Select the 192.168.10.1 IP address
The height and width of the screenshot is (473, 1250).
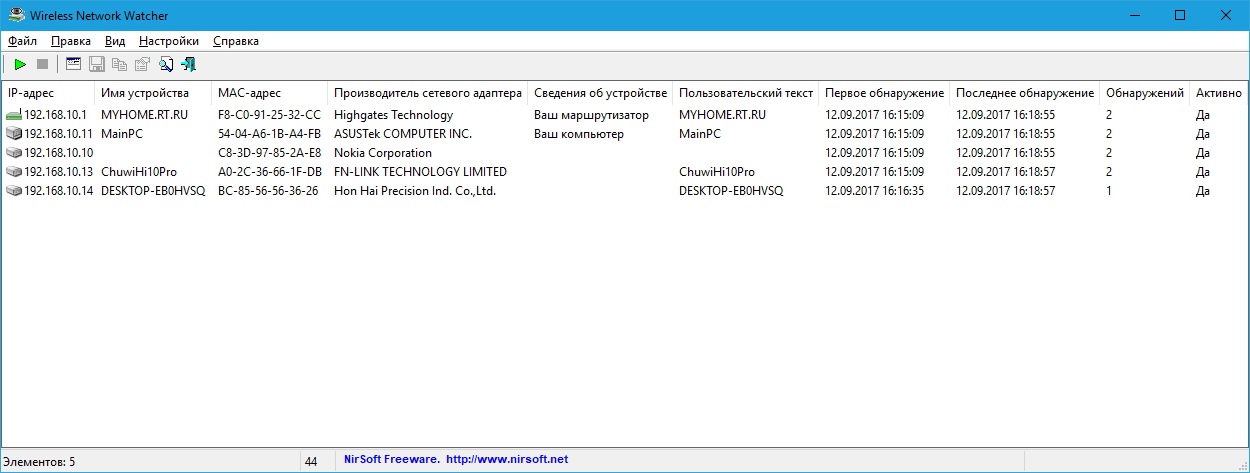56,115
